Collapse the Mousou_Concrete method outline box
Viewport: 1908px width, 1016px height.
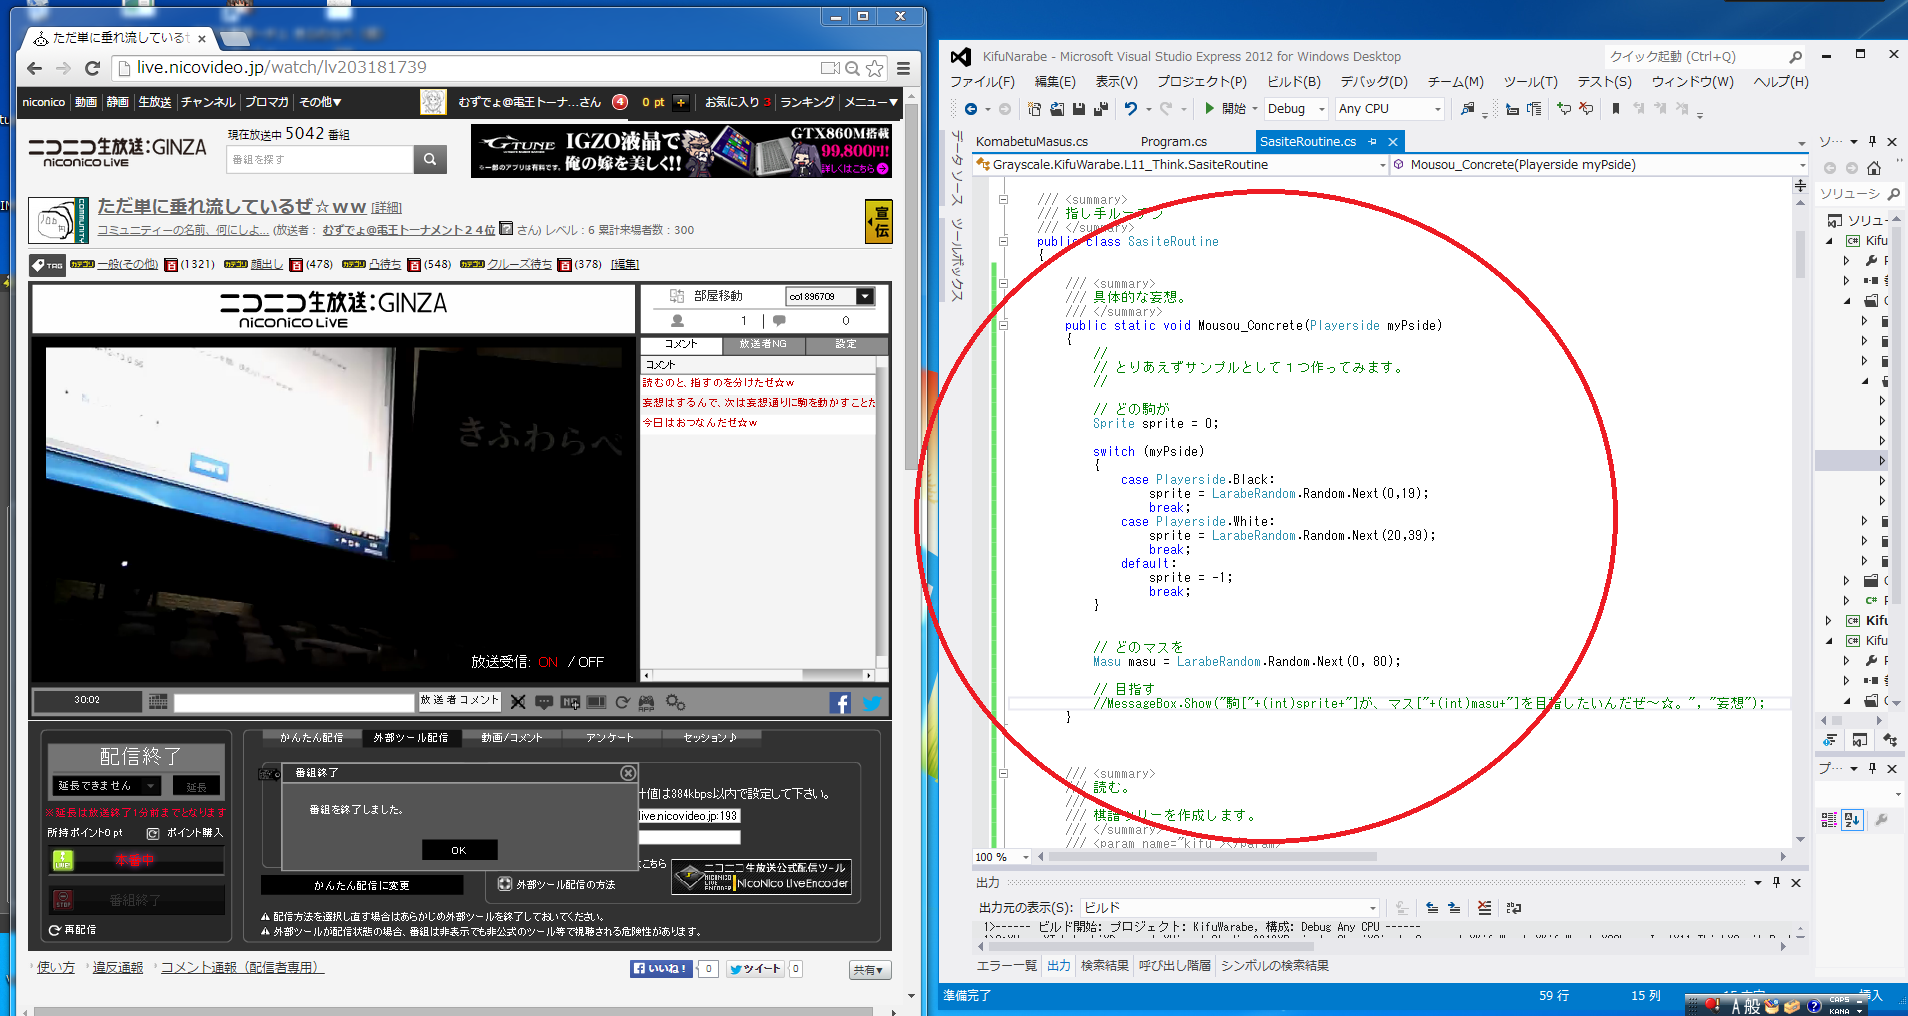pyautogui.click(x=1003, y=325)
